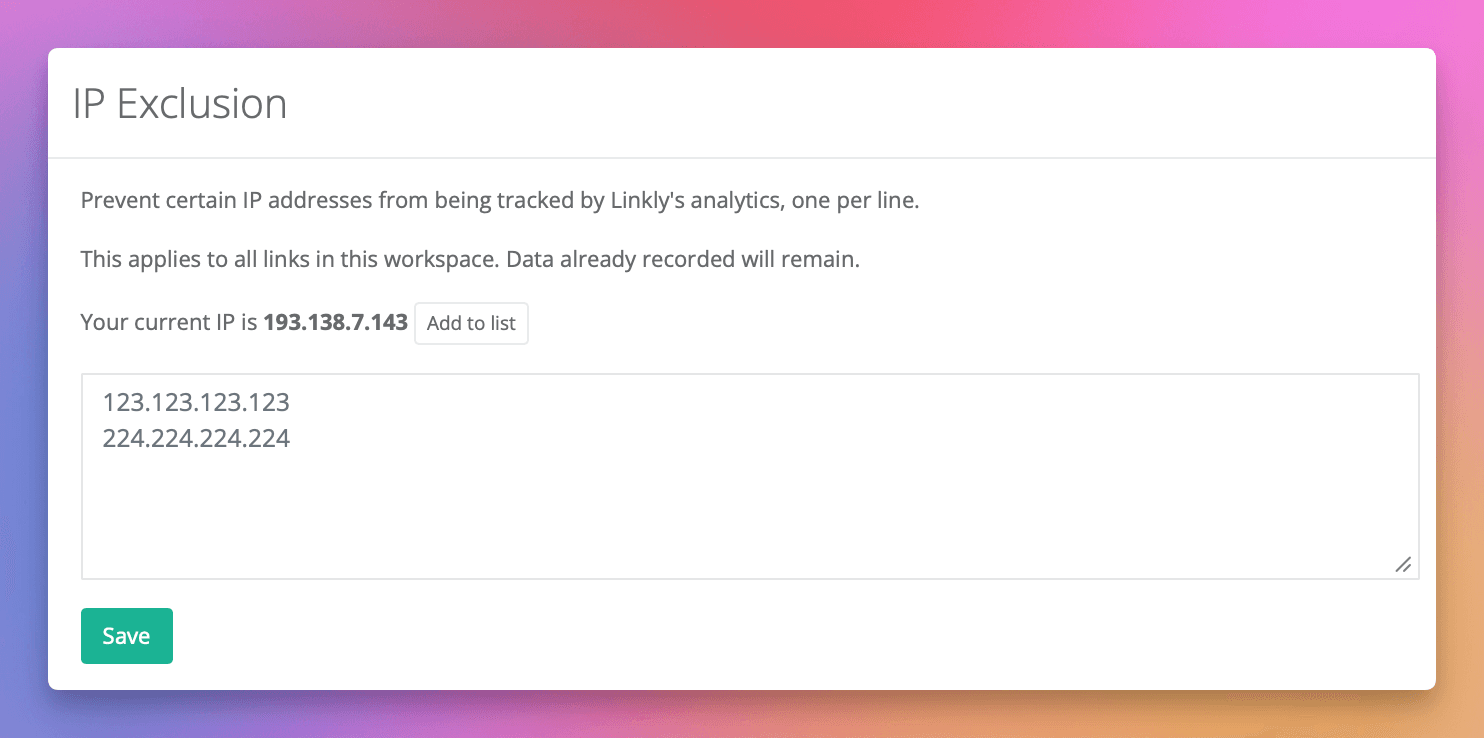Click the Add to list button

(471, 324)
